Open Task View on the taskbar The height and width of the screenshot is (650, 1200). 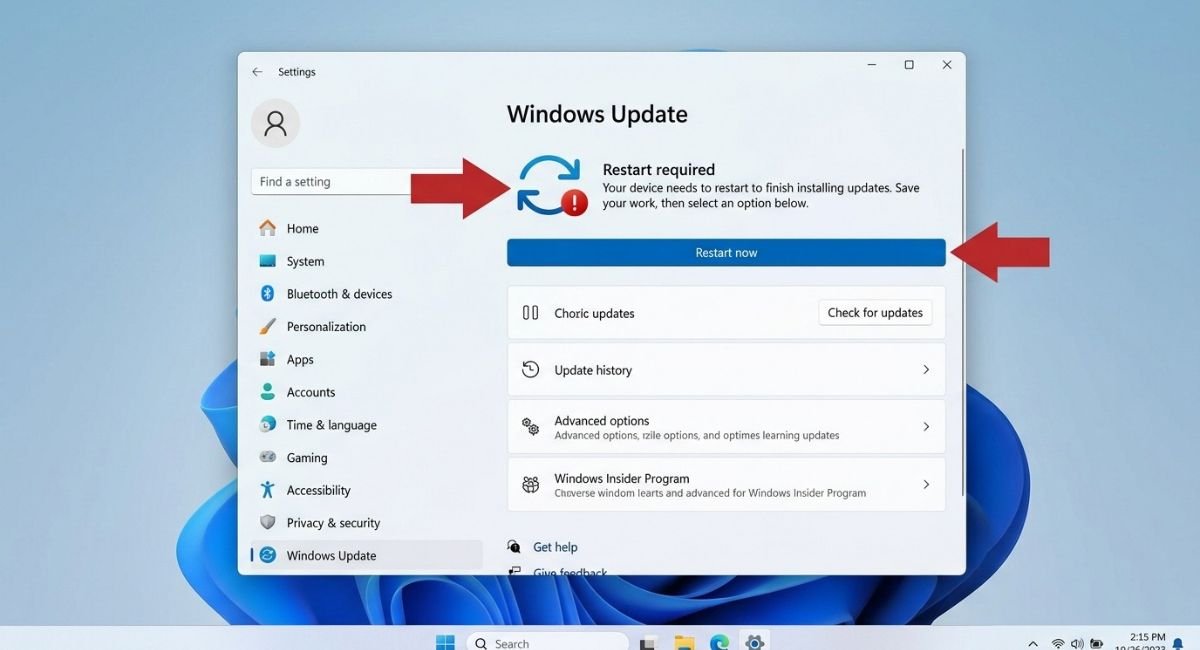pyautogui.click(x=648, y=643)
